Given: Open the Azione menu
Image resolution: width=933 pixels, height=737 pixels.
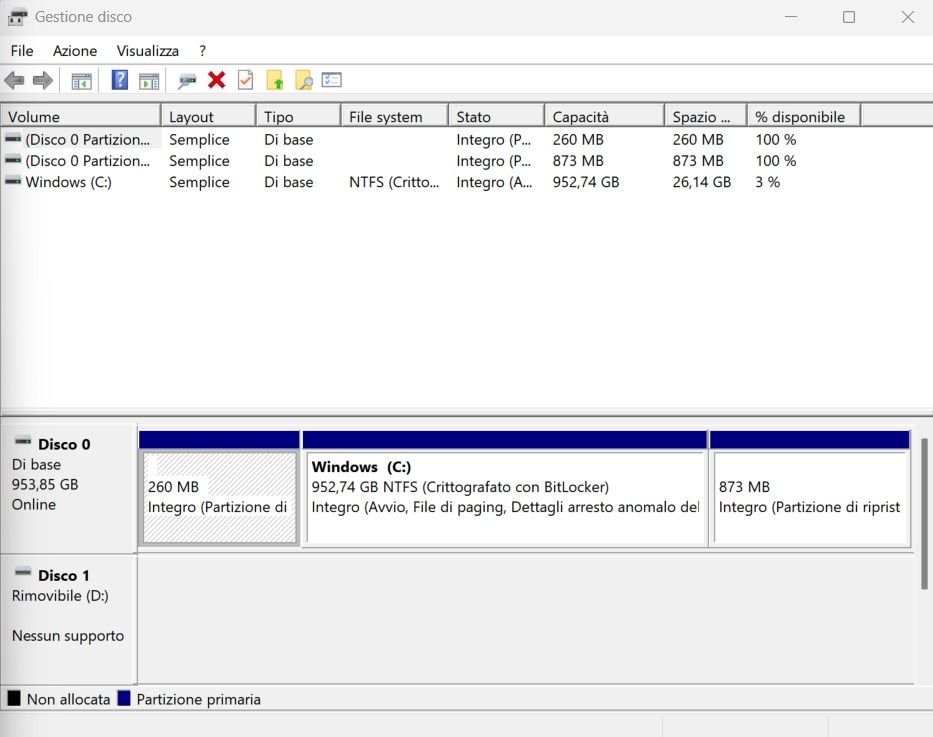Looking at the screenshot, I should pyautogui.click(x=75, y=51).
